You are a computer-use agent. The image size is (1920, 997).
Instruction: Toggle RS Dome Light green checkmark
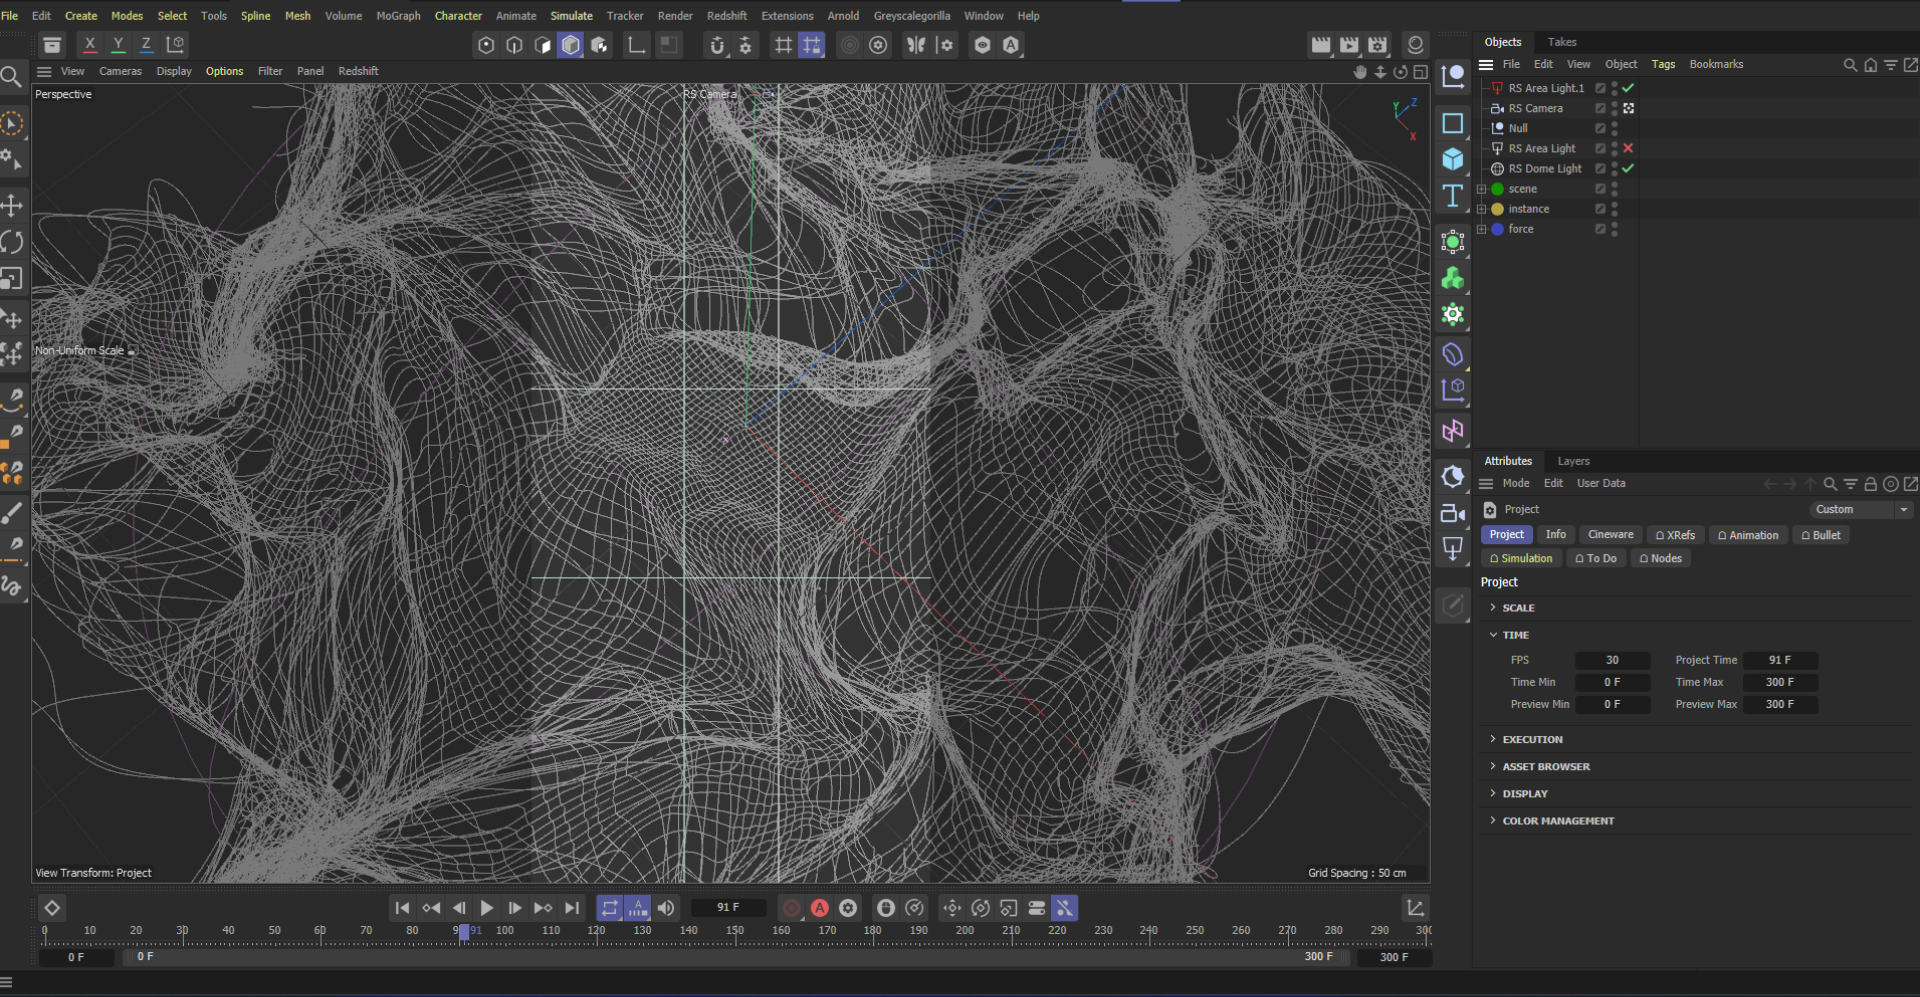tap(1628, 168)
